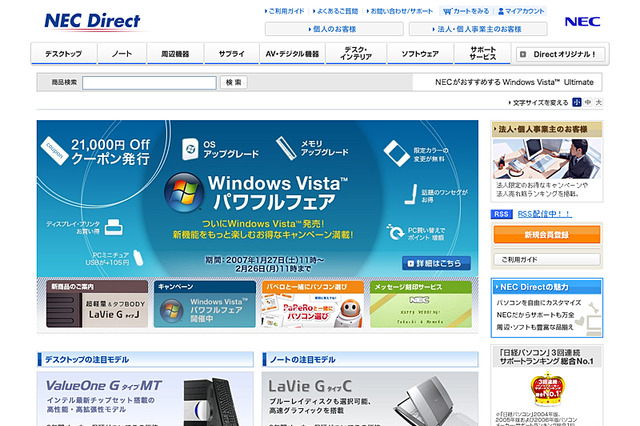Image resolution: width=640 pixels, height=426 pixels.
Task: Click the 法人・個人事業主のお客様 sidebar header
Action: [547, 129]
